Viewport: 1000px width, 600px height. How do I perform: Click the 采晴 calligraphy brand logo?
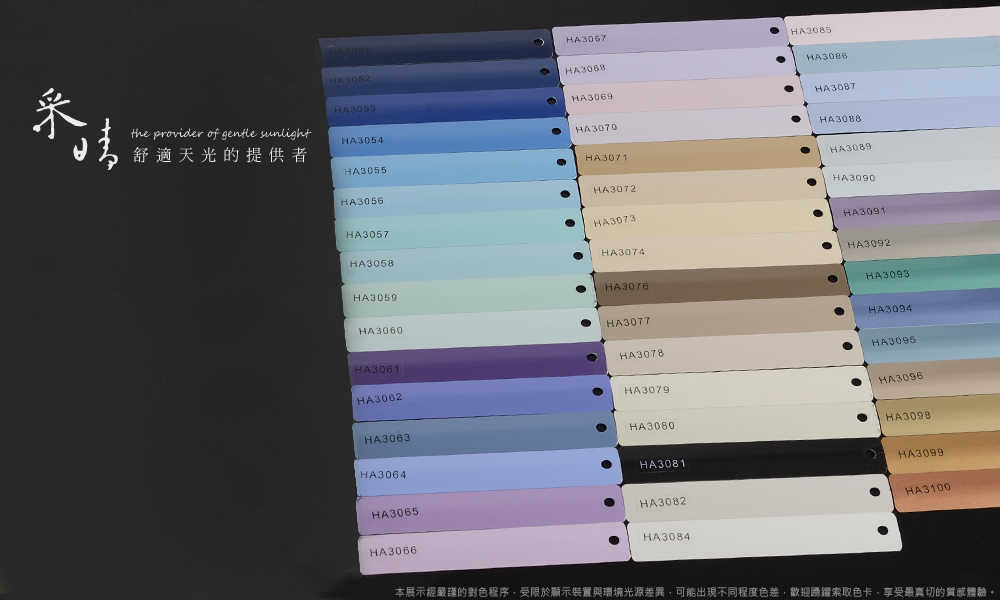tap(73, 130)
